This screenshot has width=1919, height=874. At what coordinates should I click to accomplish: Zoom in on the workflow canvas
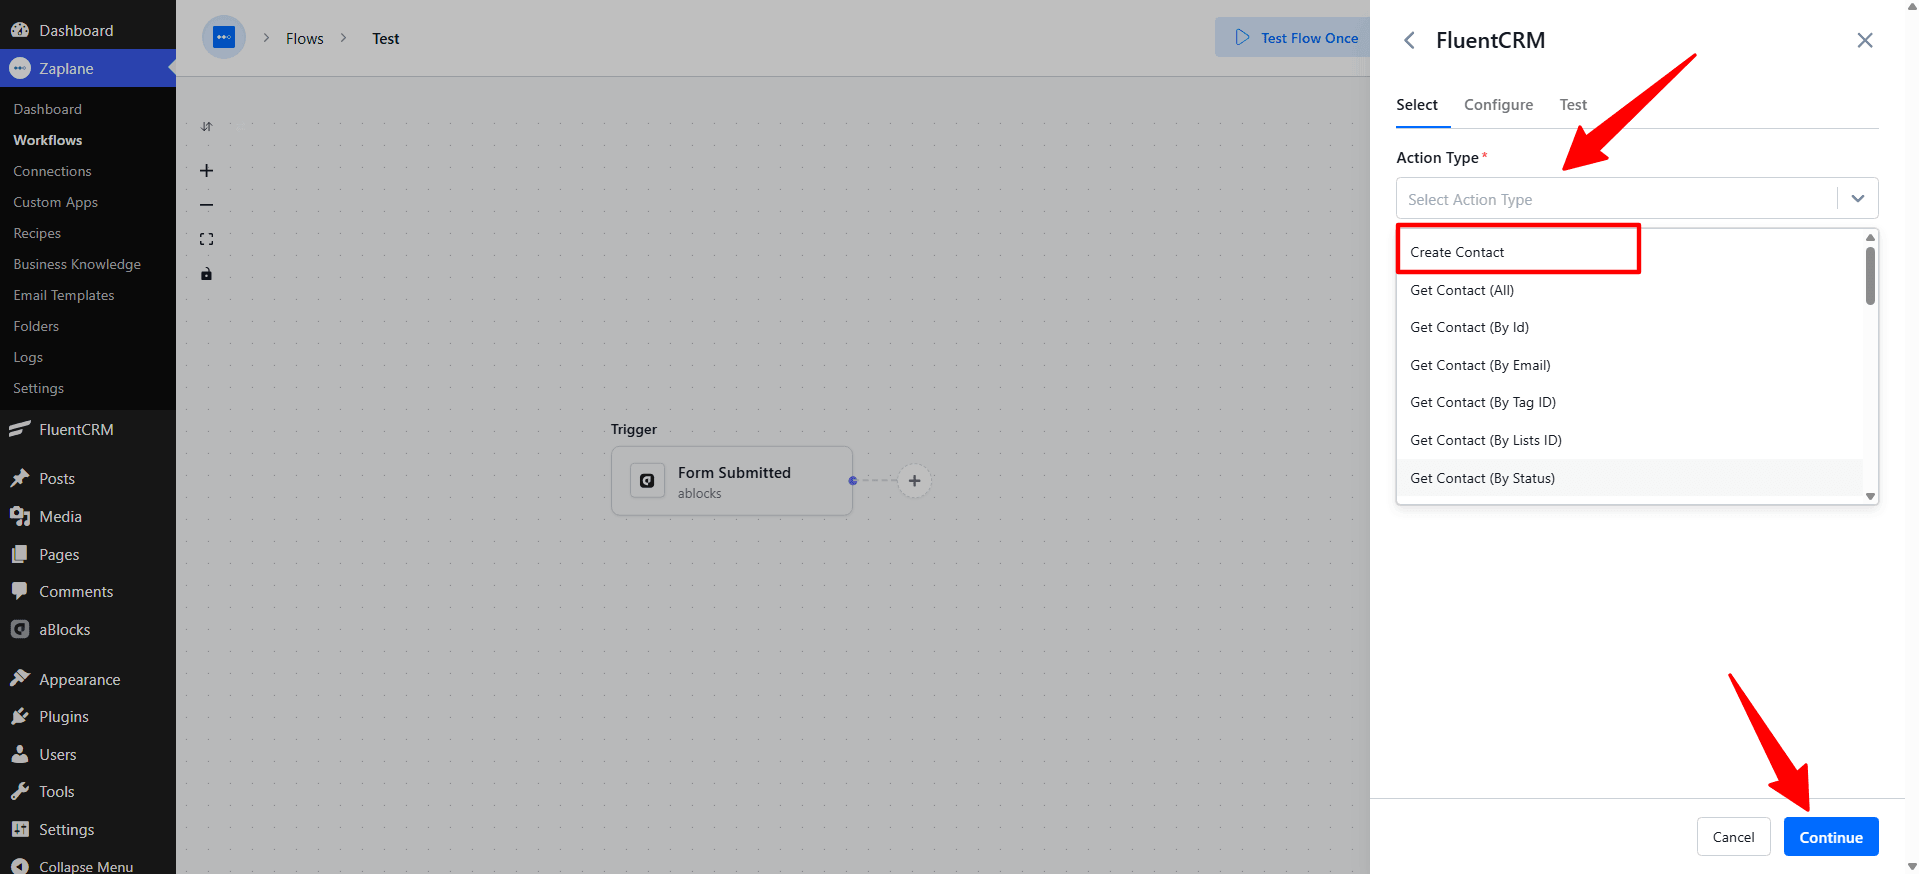[207, 171]
